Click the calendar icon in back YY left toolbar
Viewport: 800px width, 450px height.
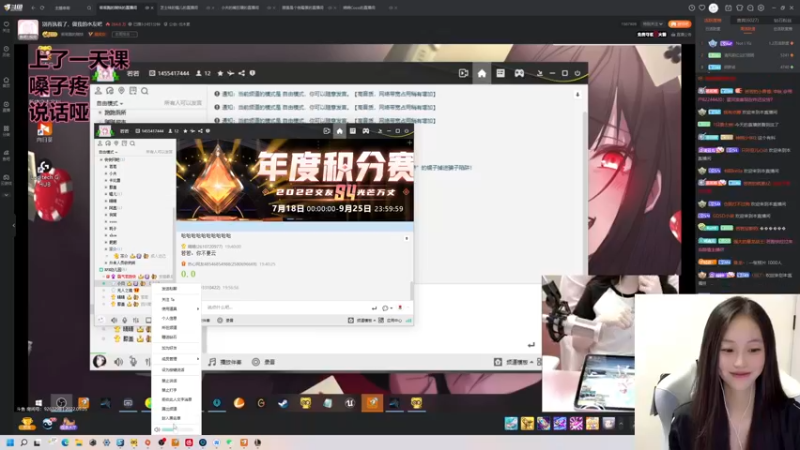(133, 91)
